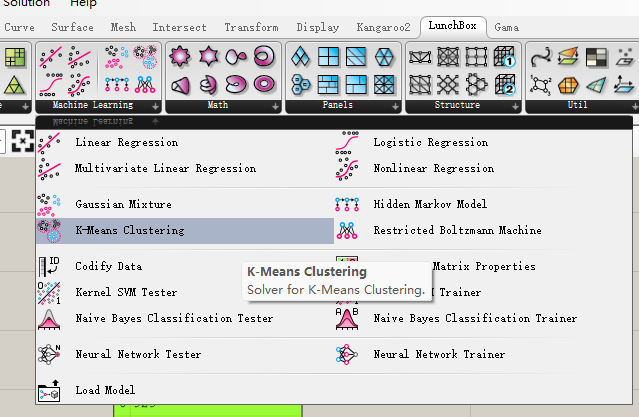Select the diagrid structure icon
639x417 pixels.
click(448, 85)
